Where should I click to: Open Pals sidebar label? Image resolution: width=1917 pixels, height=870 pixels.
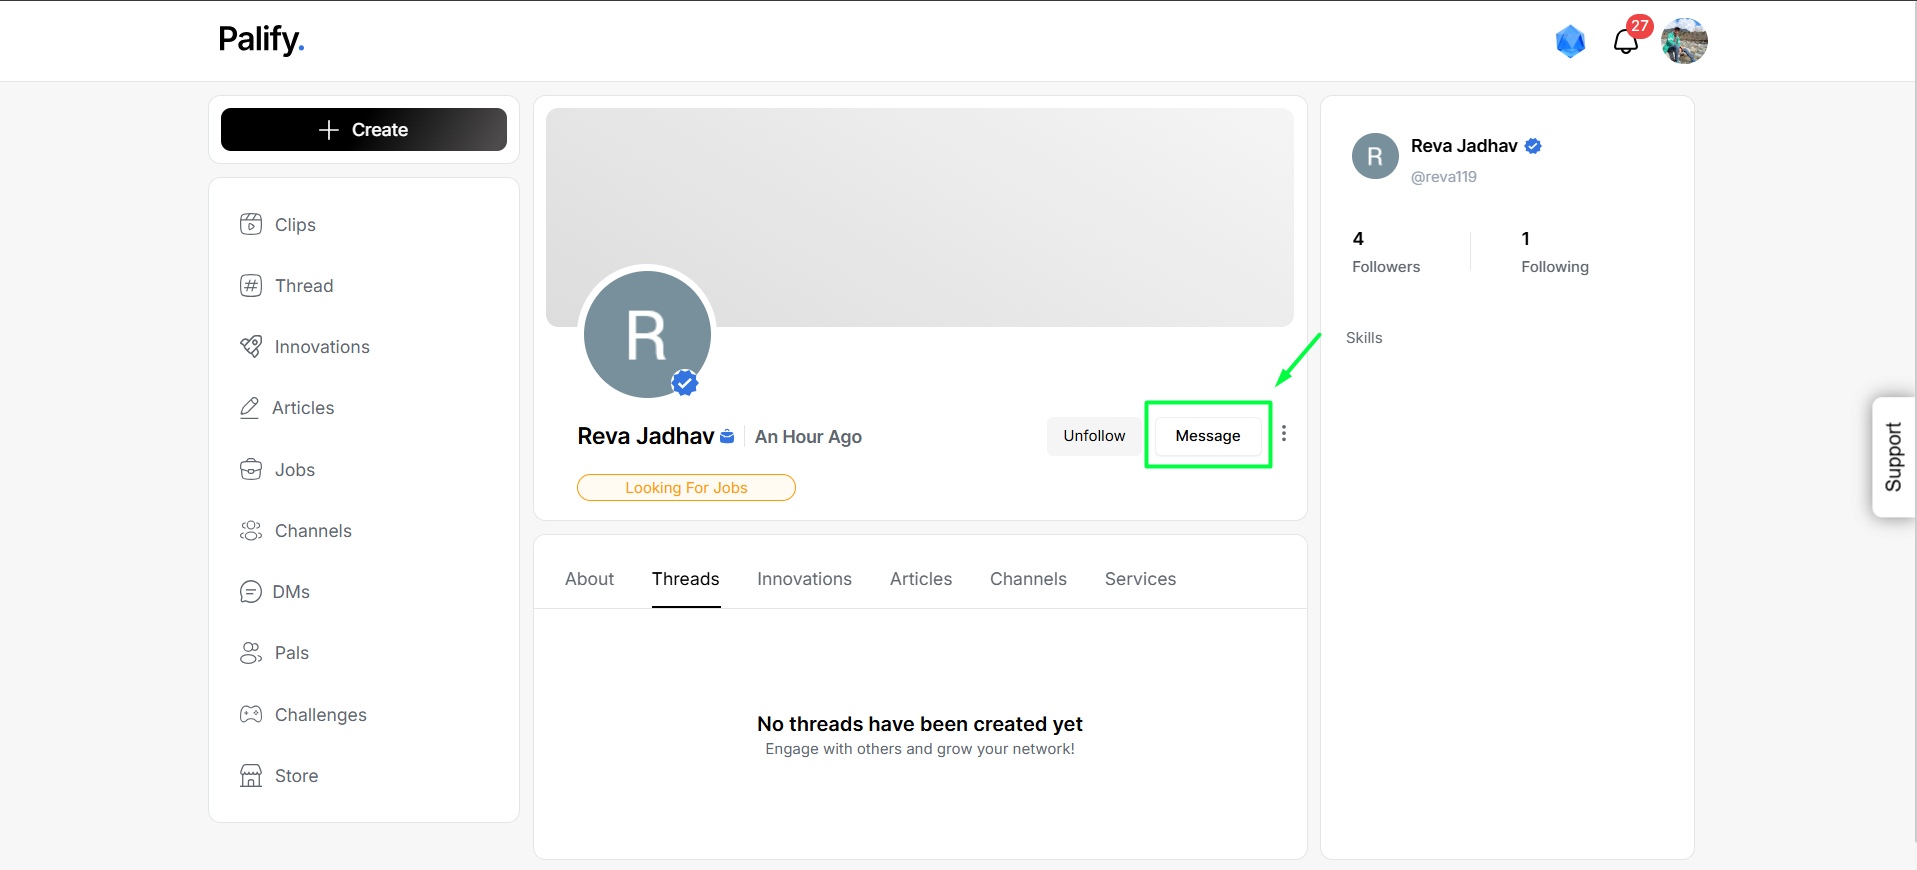tap(292, 653)
